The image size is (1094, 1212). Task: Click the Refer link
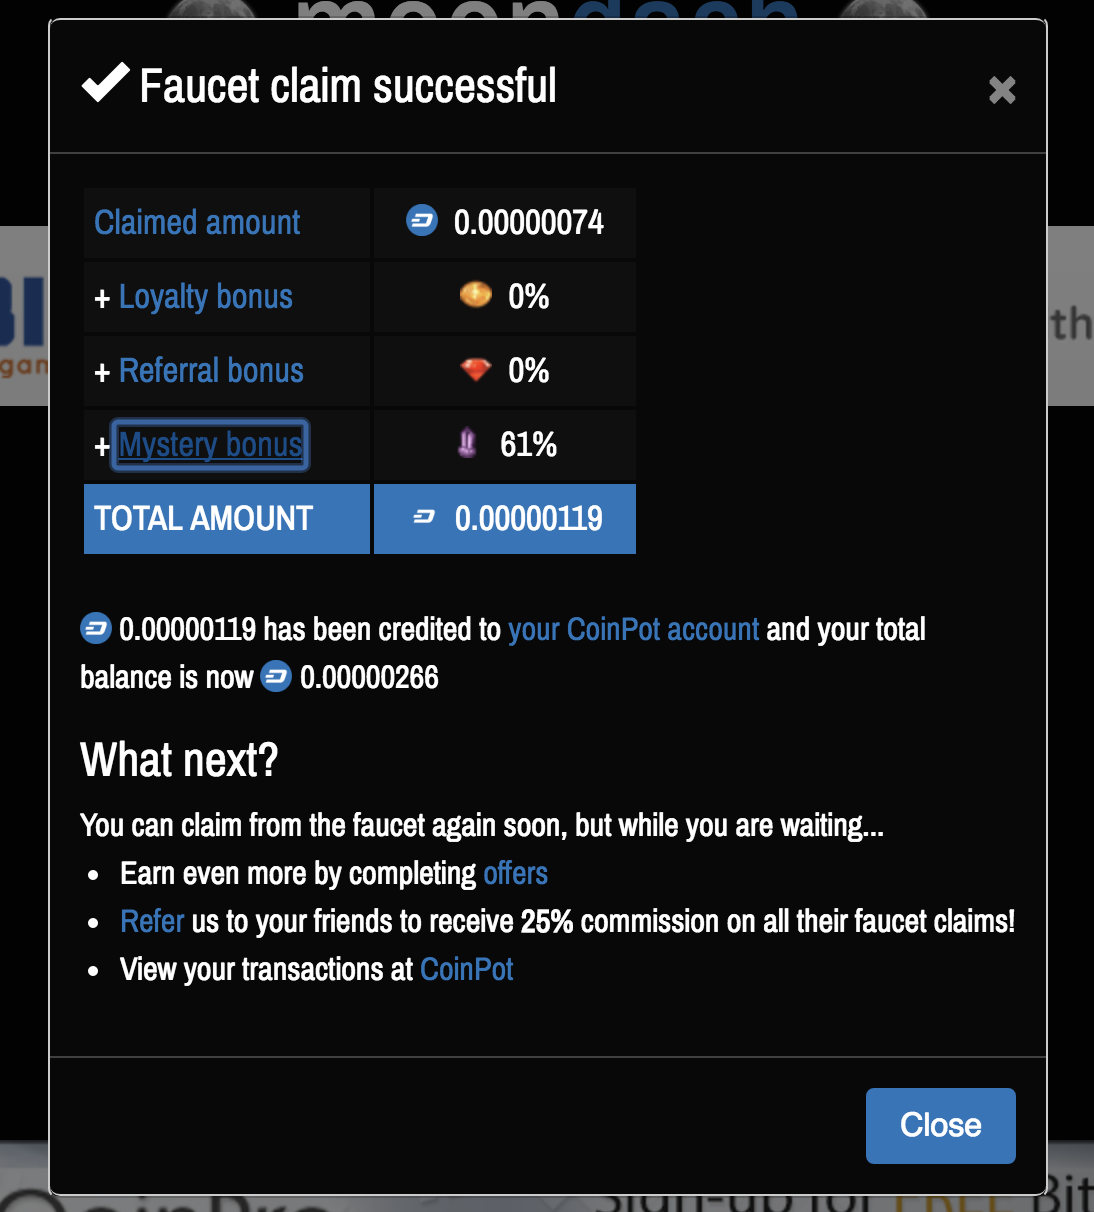tap(152, 921)
